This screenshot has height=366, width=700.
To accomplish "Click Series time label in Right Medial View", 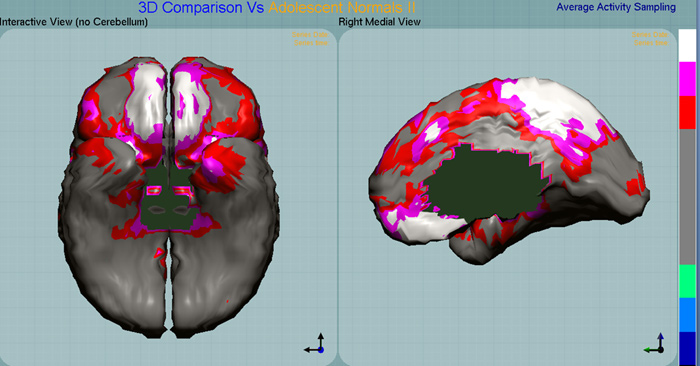I will pyautogui.click(x=651, y=43).
